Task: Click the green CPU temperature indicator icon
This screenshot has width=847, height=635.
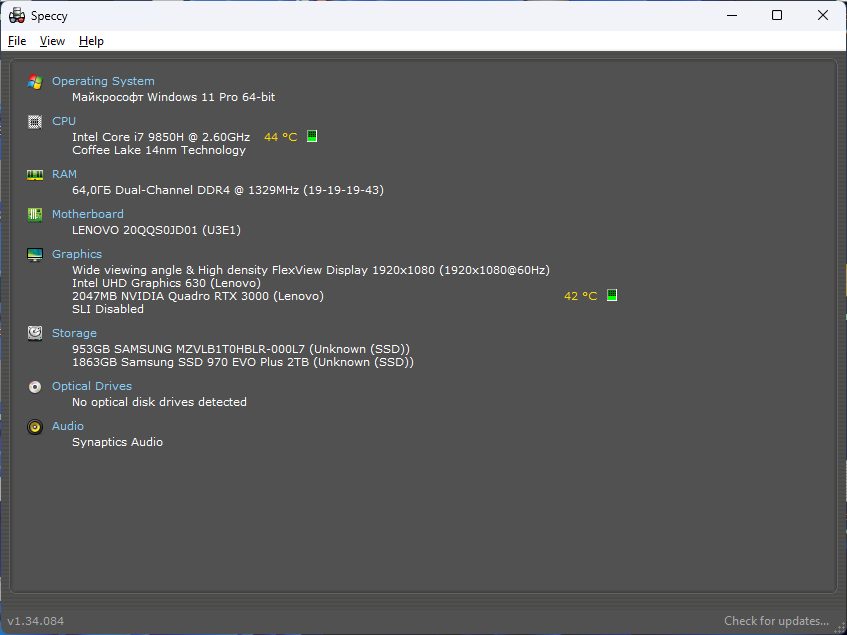Action: 312,136
